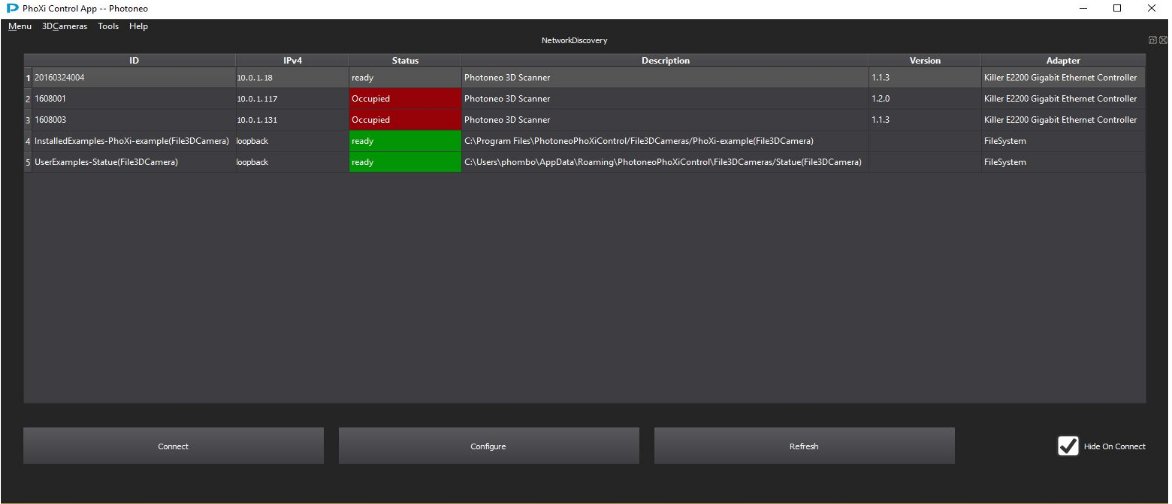Close the NetworkDiscovery panel
1172x504 pixels.
click(x=1163, y=40)
